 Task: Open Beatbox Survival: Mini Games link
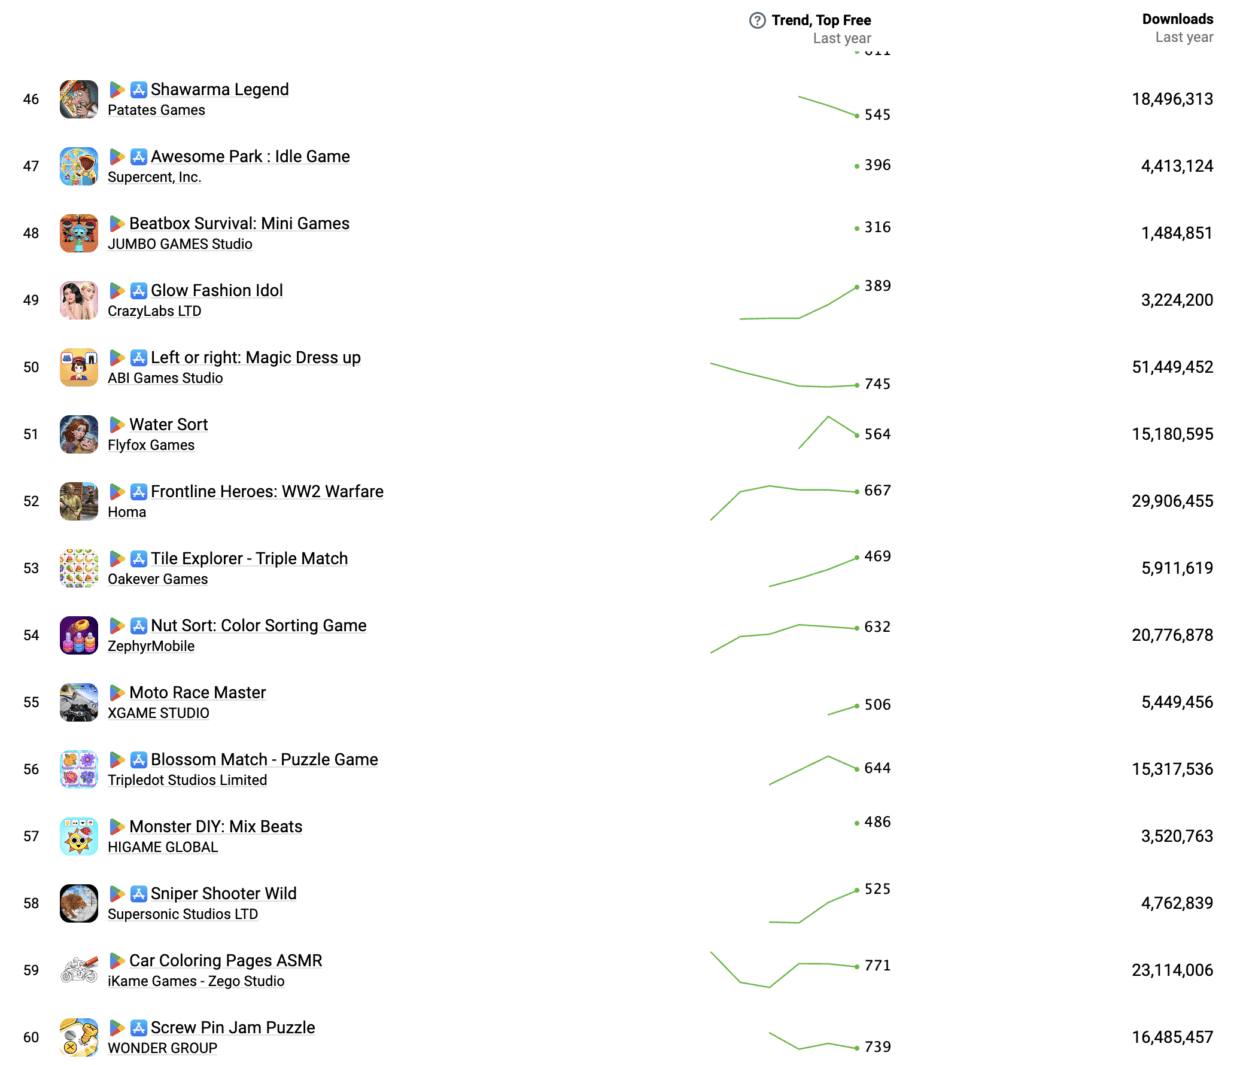pyautogui.click(x=239, y=223)
